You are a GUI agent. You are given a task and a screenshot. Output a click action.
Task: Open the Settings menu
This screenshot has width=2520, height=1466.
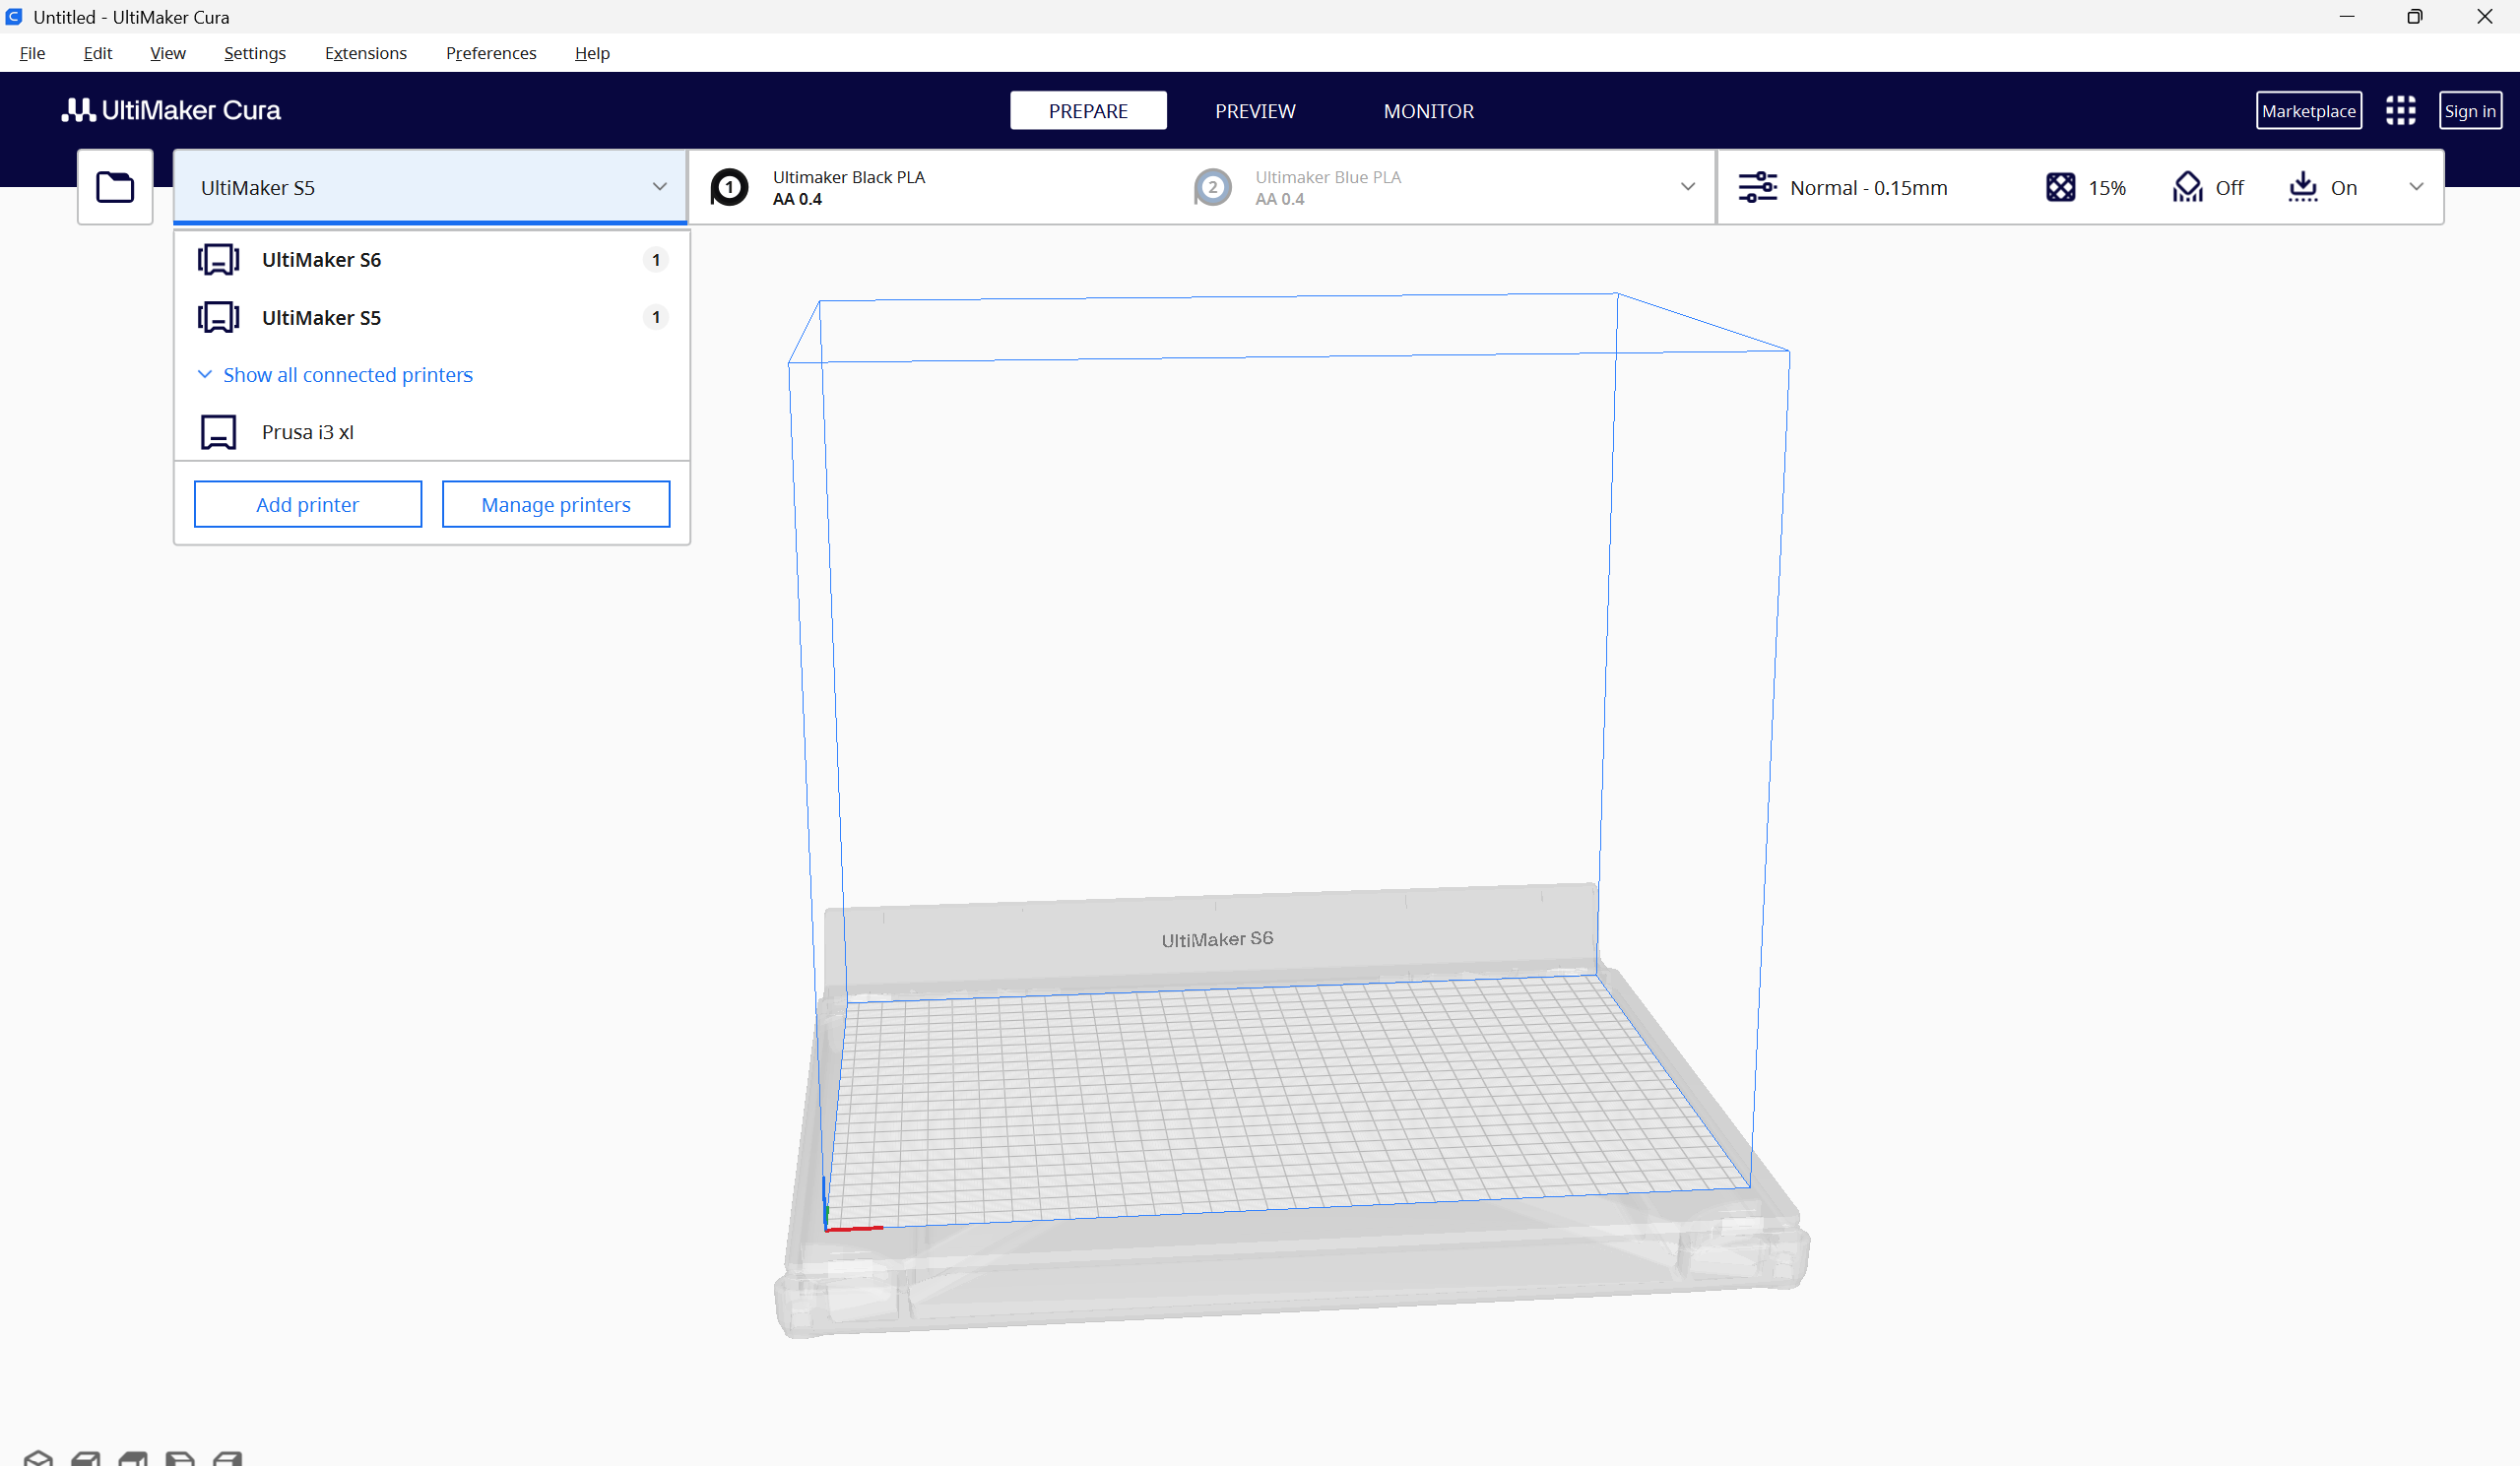[x=255, y=53]
